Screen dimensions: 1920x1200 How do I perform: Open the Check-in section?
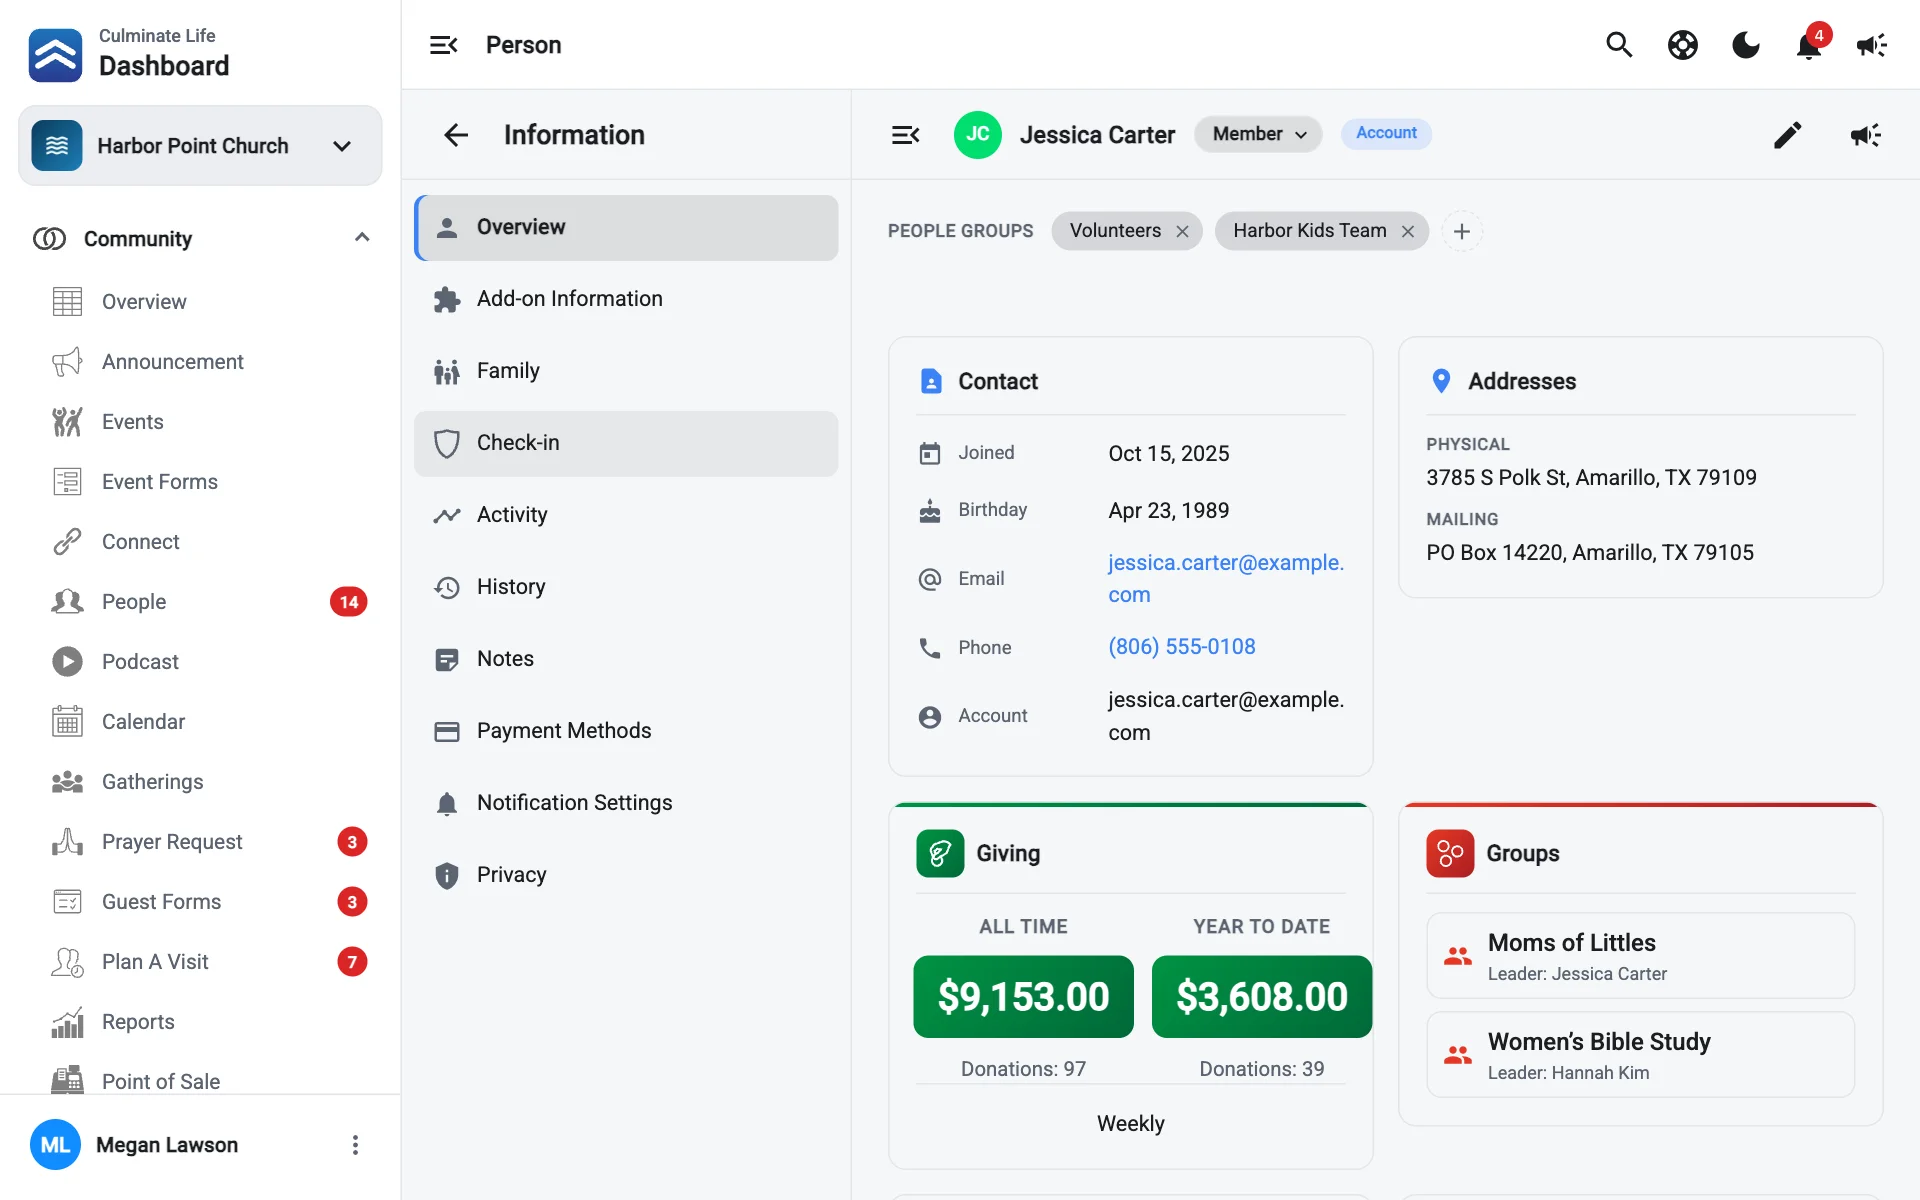click(626, 443)
